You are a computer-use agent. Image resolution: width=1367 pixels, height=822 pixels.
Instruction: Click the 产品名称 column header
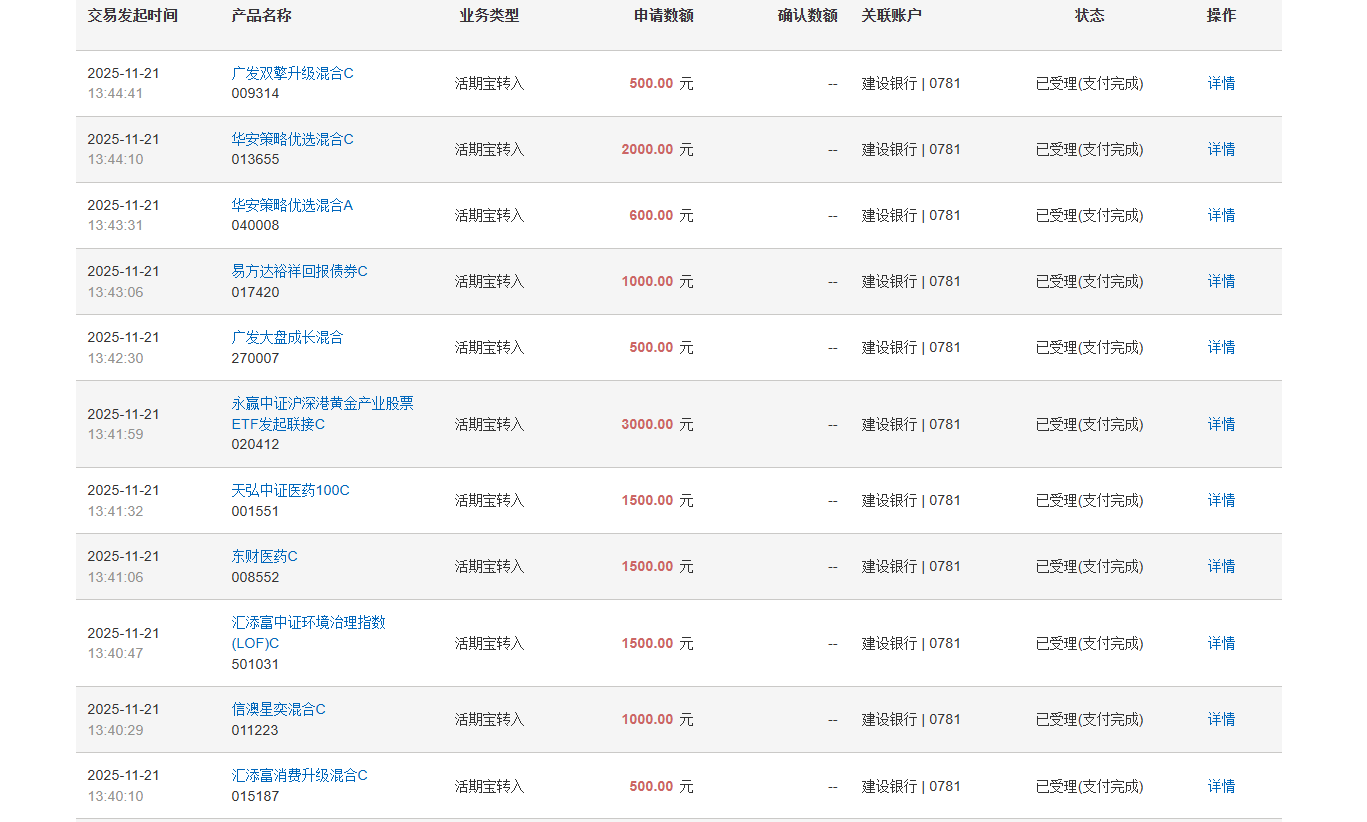tap(261, 15)
